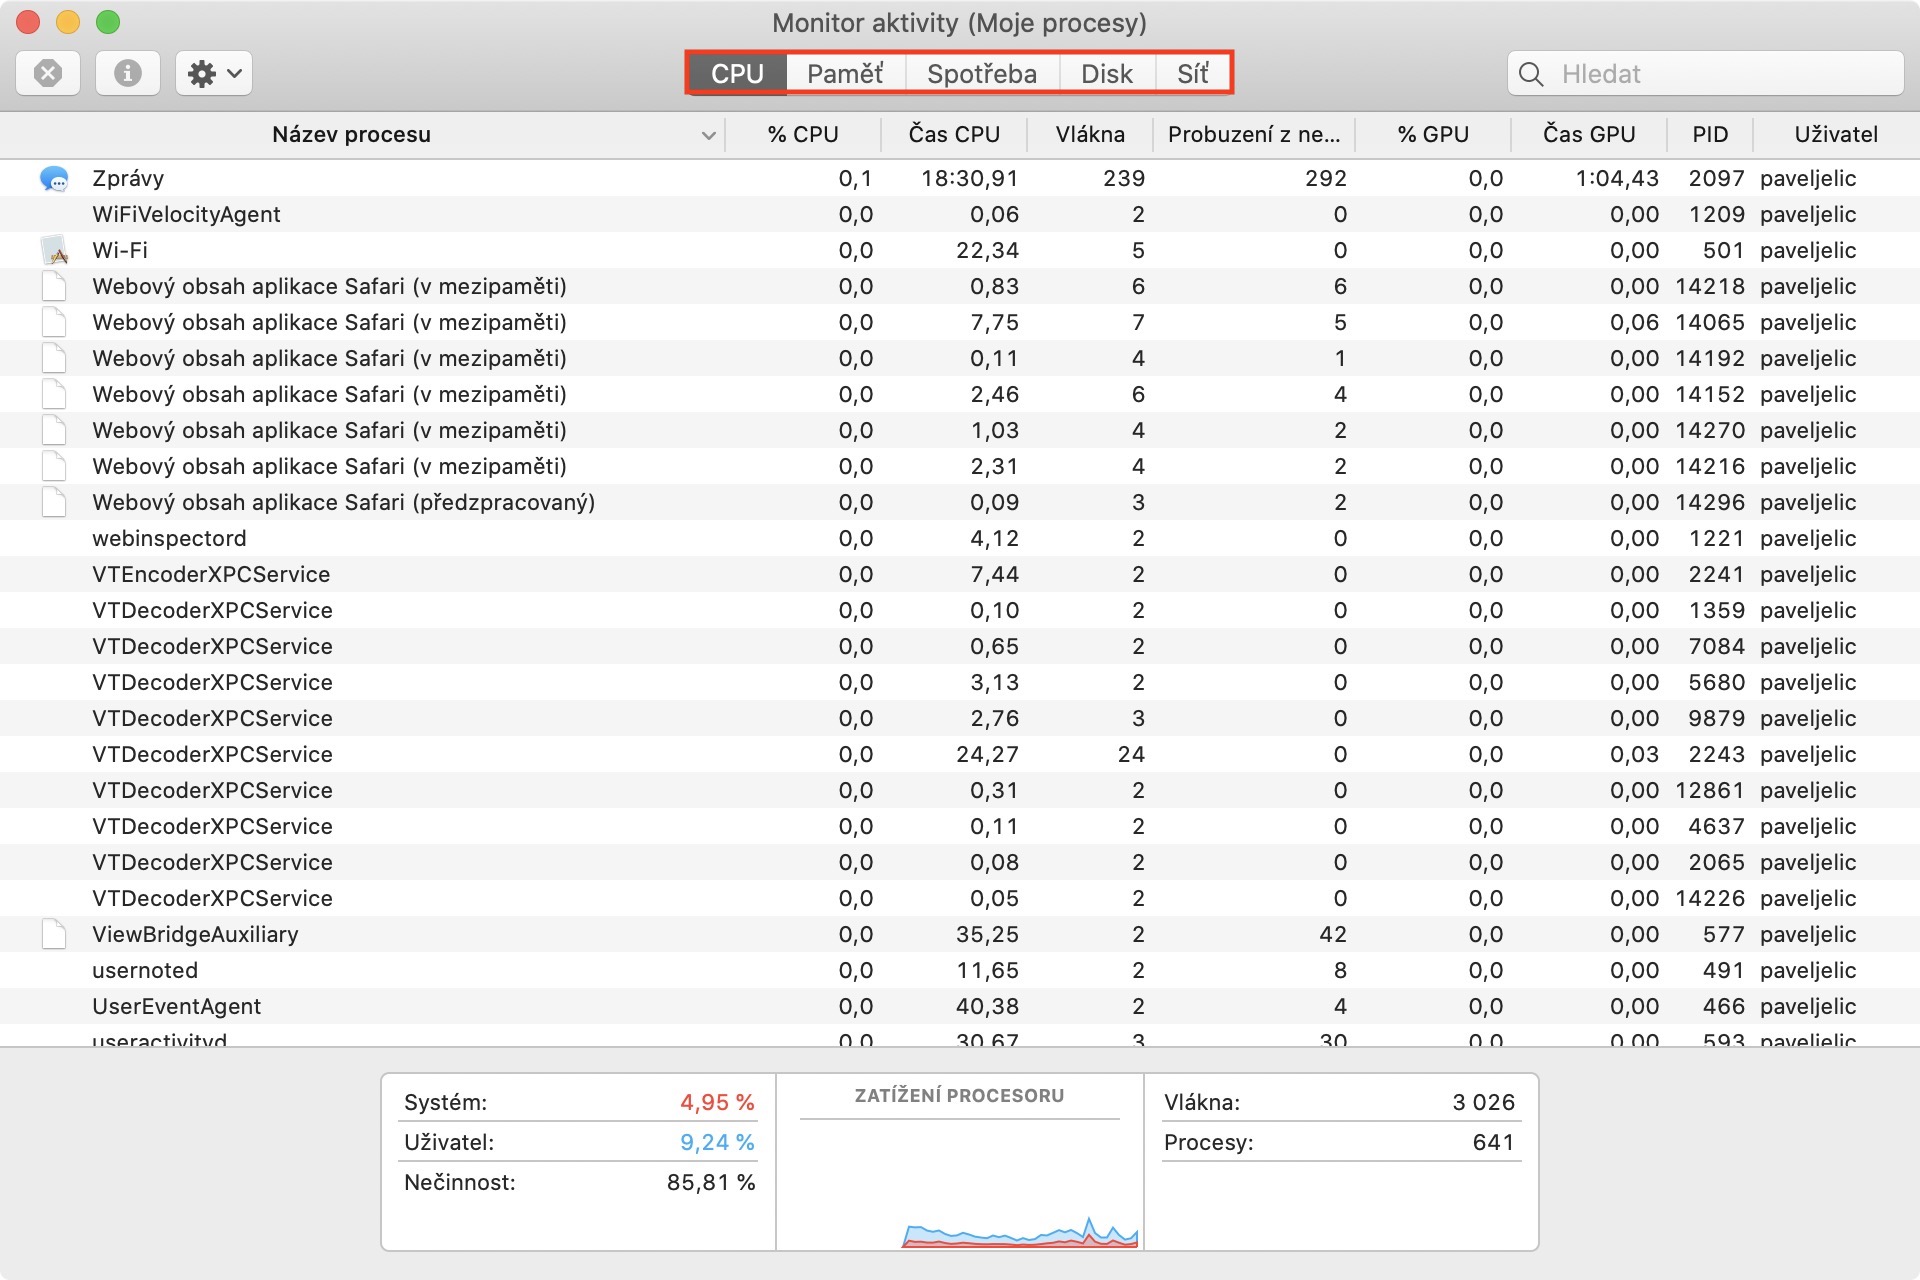Select the Síť tab
Image resolution: width=1920 pixels, height=1280 pixels.
point(1192,74)
